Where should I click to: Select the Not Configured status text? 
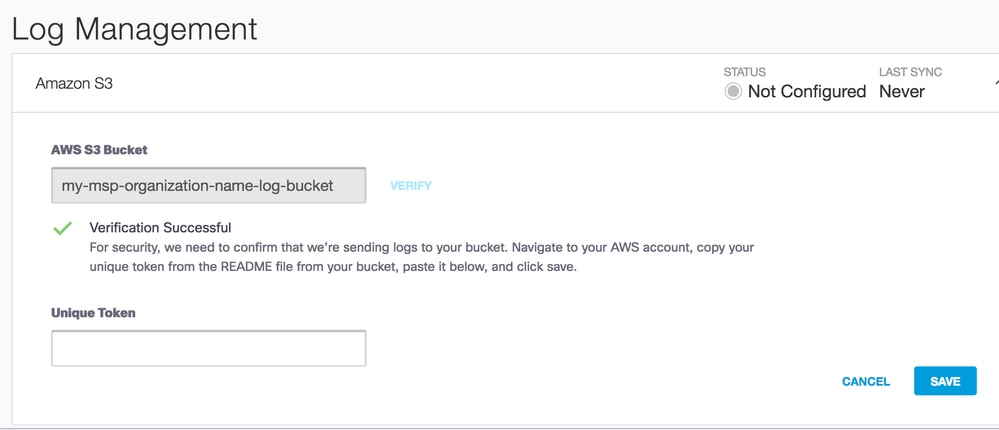[x=806, y=92]
